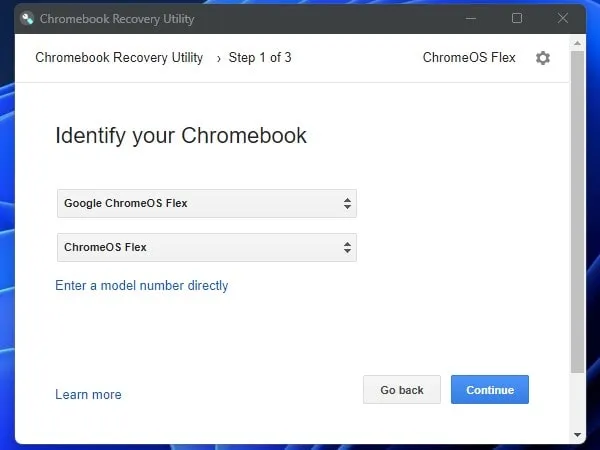This screenshot has width=600, height=450.
Task: Click the Step 1 of 3 text
Action: pyautogui.click(x=260, y=57)
